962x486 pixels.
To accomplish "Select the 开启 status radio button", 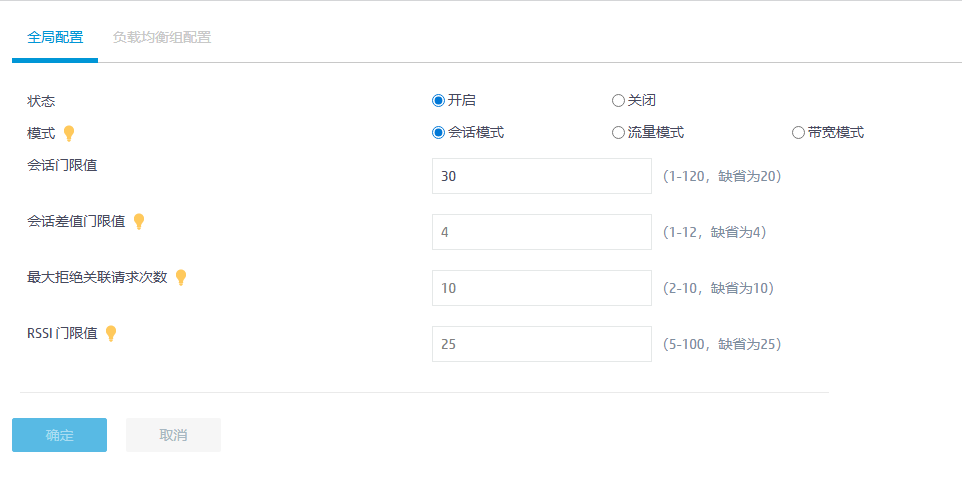I will coord(438,100).
